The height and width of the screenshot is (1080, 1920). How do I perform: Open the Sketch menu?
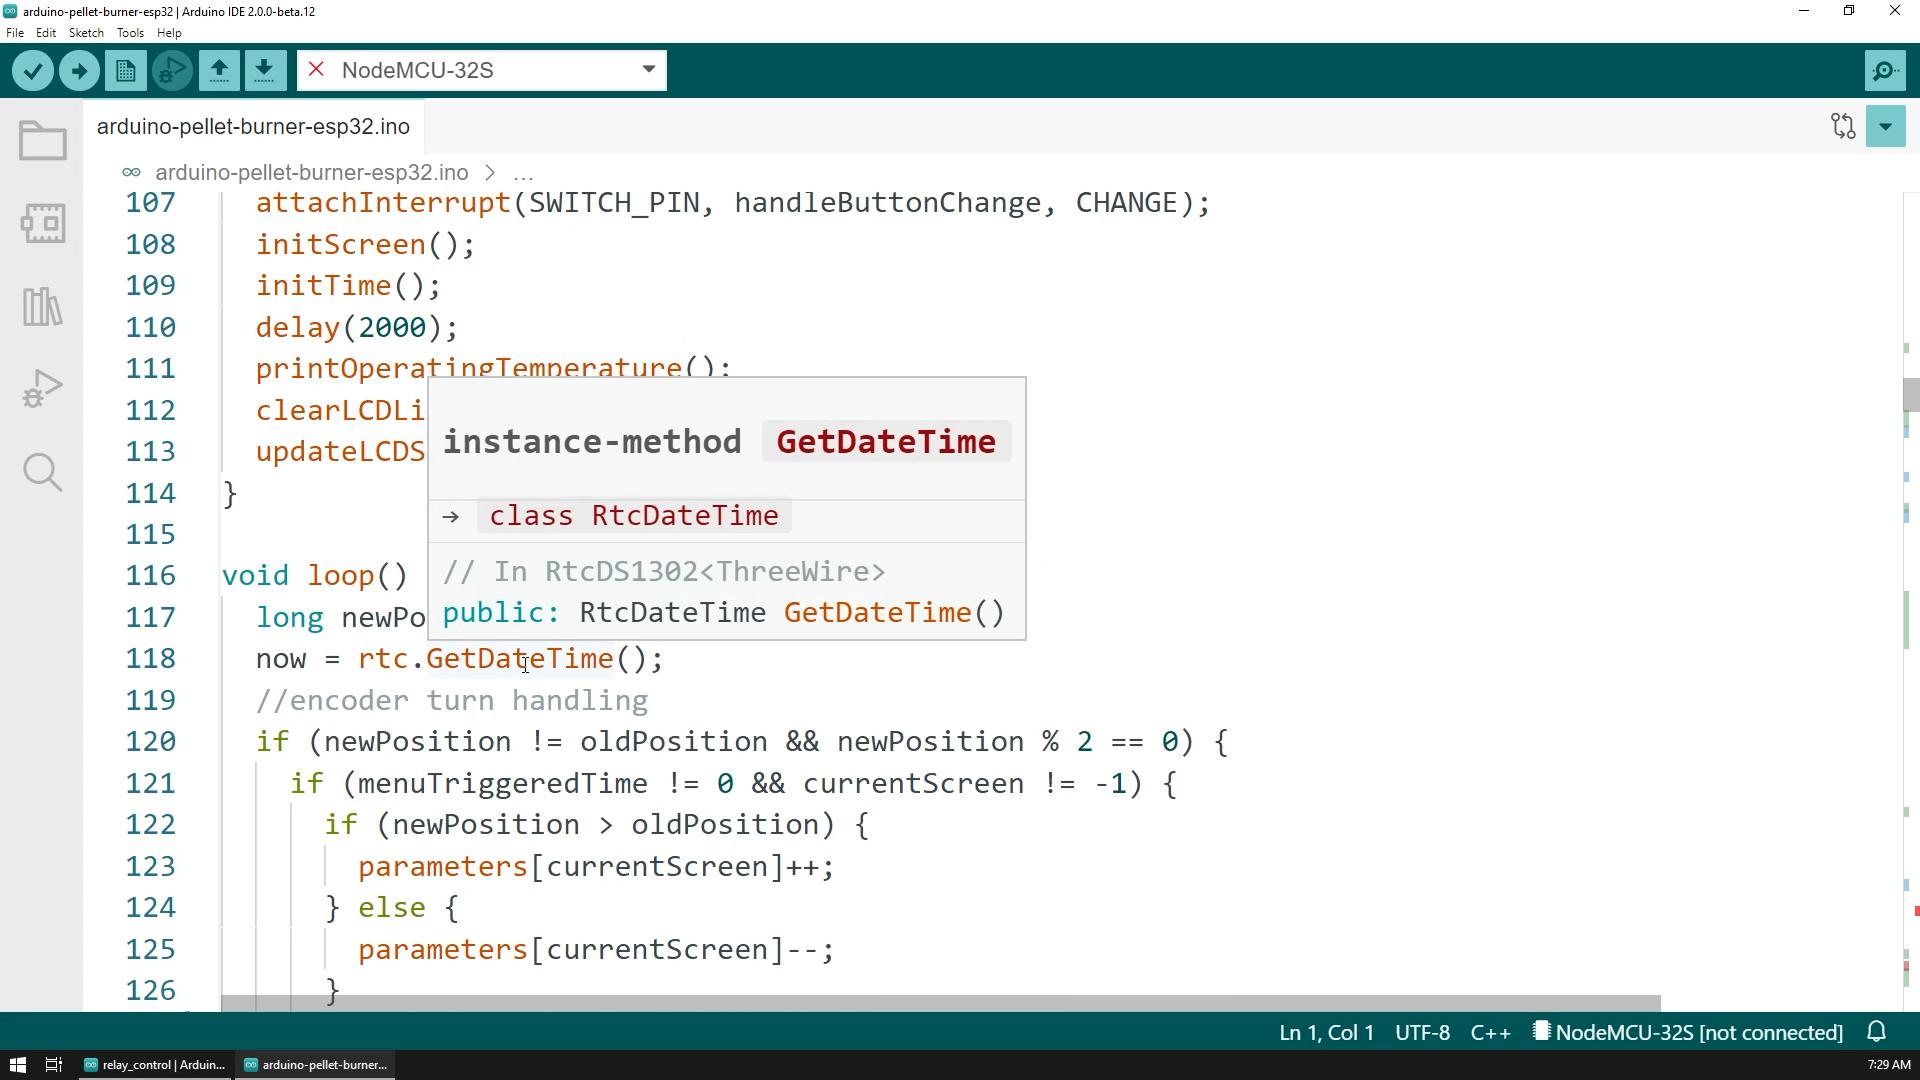tap(86, 33)
